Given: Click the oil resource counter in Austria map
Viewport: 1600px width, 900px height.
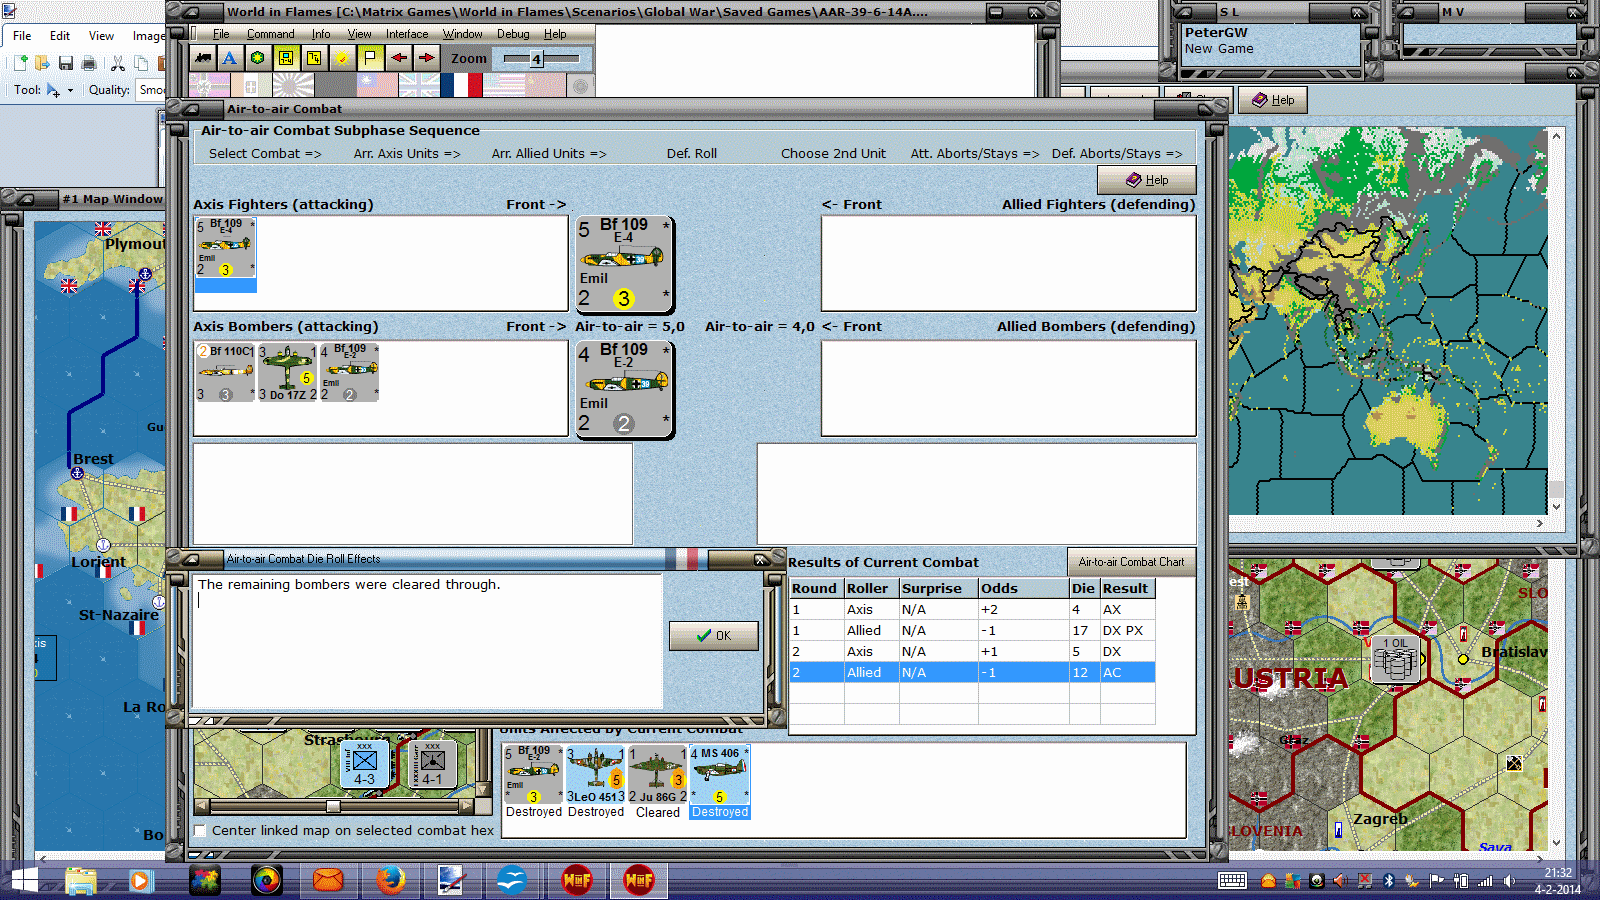Looking at the screenshot, I should (x=1395, y=658).
